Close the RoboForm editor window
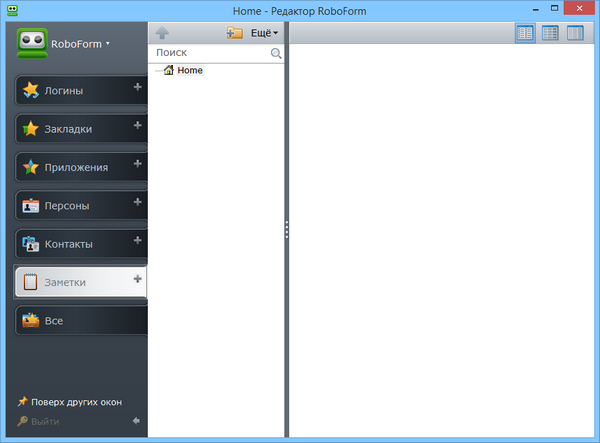The image size is (600, 443). (x=579, y=8)
